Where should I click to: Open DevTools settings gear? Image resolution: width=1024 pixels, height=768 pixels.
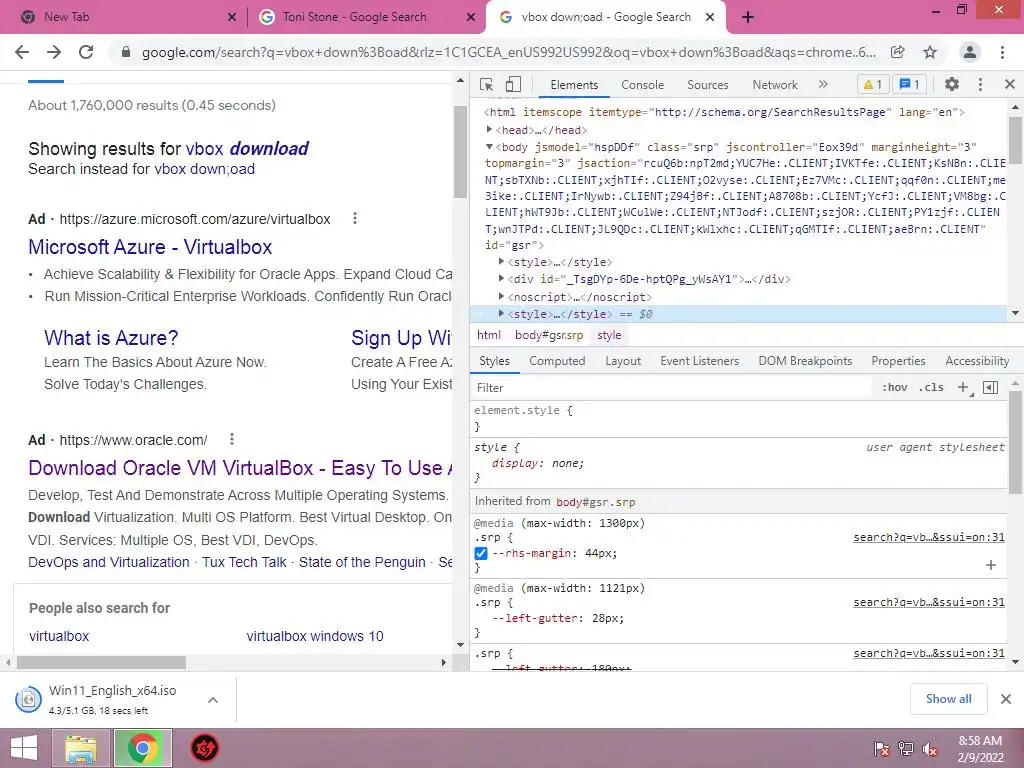pos(952,84)
